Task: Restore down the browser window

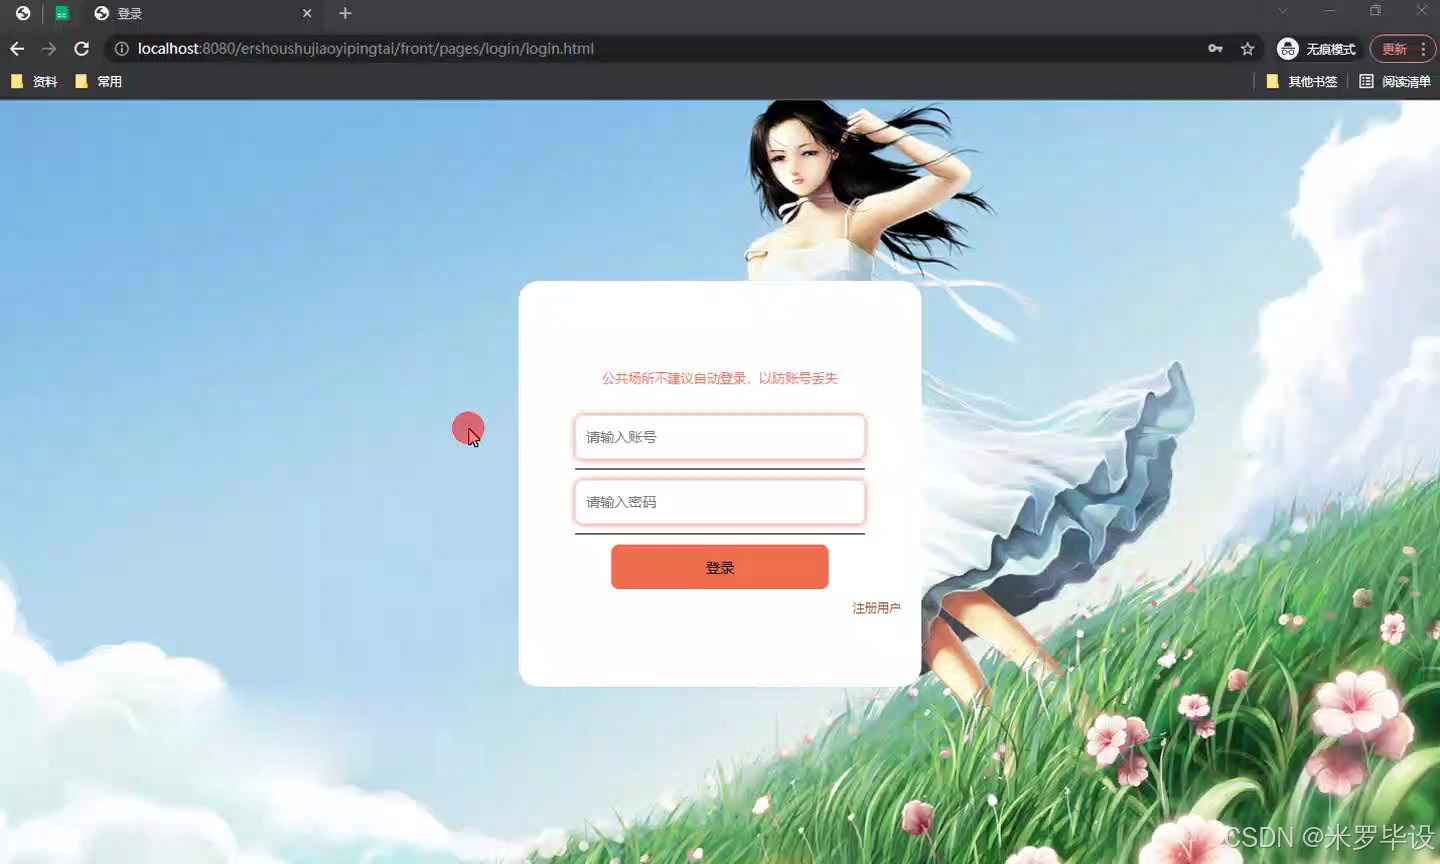Action: pyautogui.click(x=1375, y=10)
